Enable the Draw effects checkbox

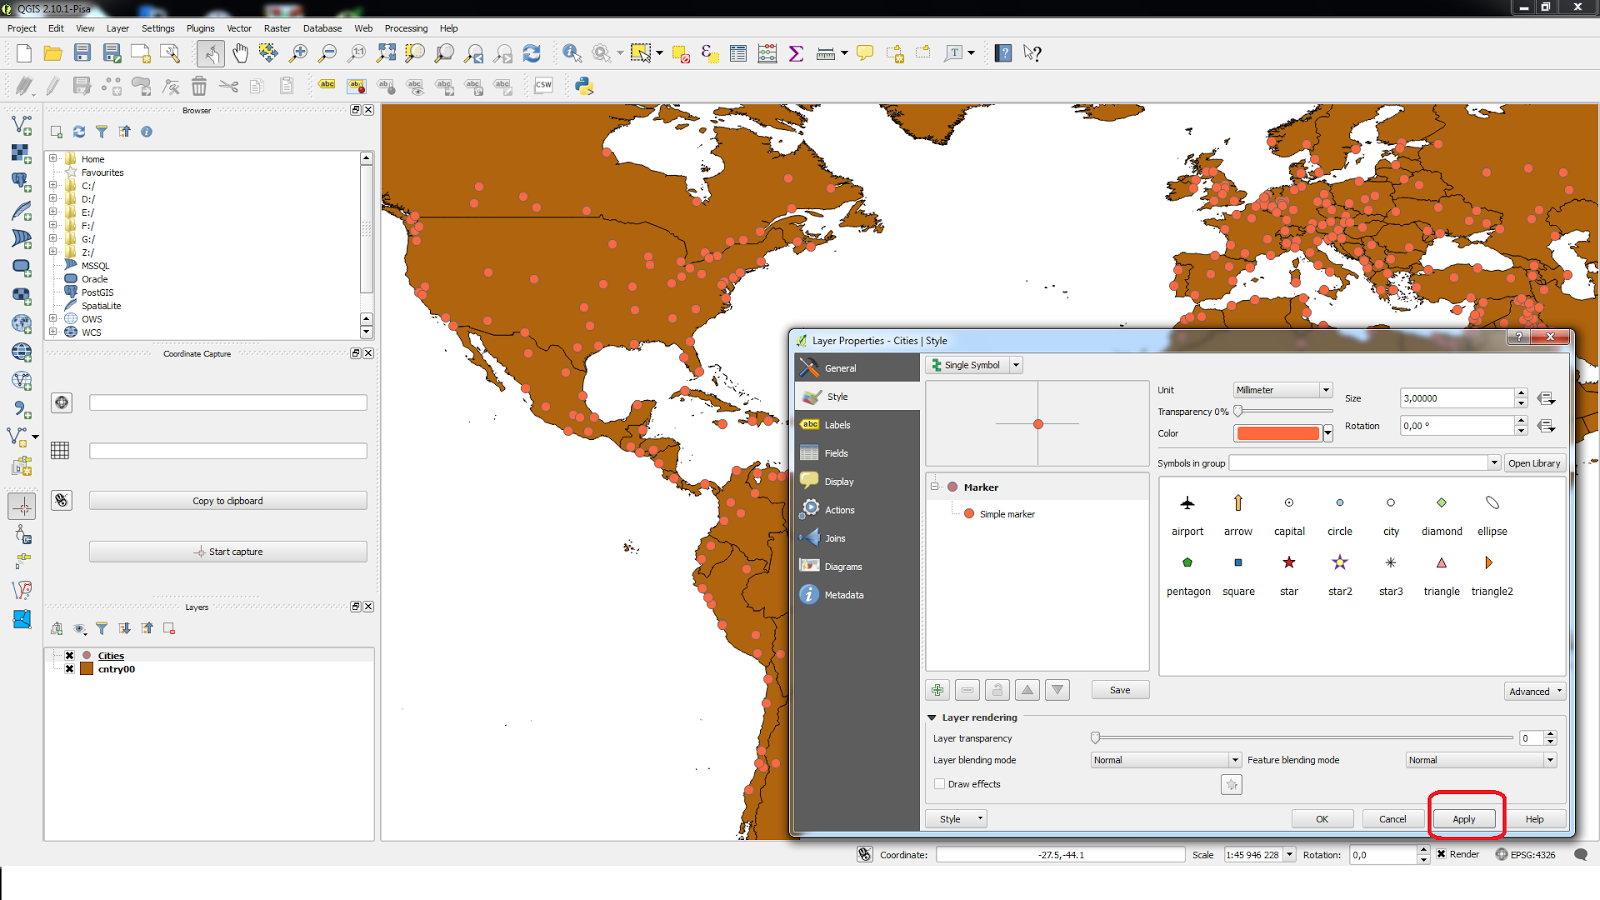coord(940,784)
